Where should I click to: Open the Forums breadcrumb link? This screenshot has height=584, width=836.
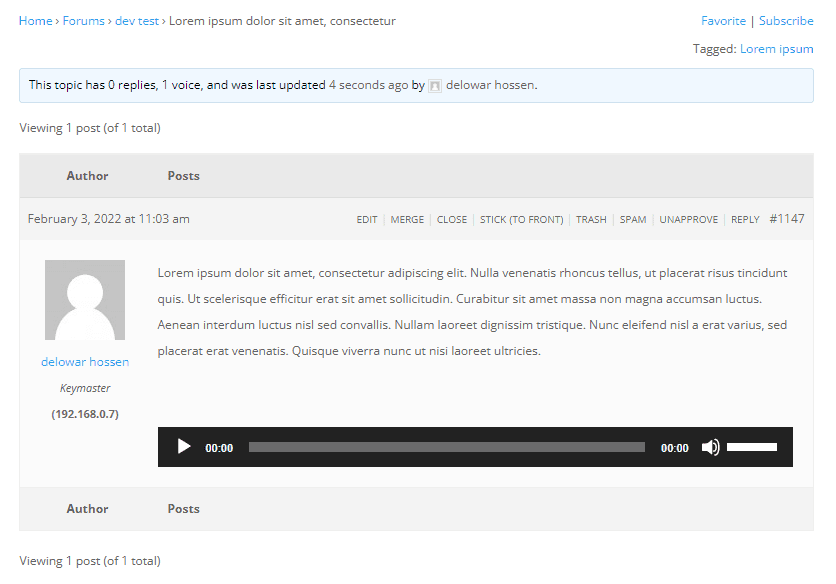point(84,21)
